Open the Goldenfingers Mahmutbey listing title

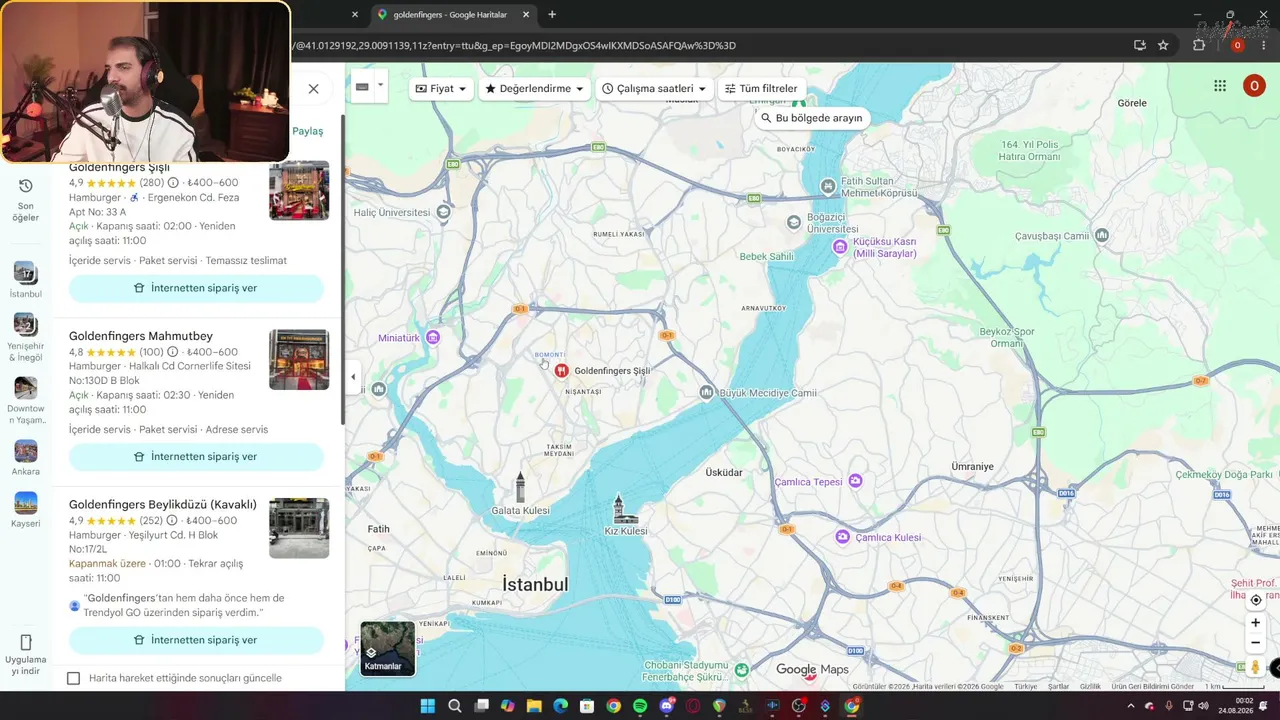click(x=141, y=336)
